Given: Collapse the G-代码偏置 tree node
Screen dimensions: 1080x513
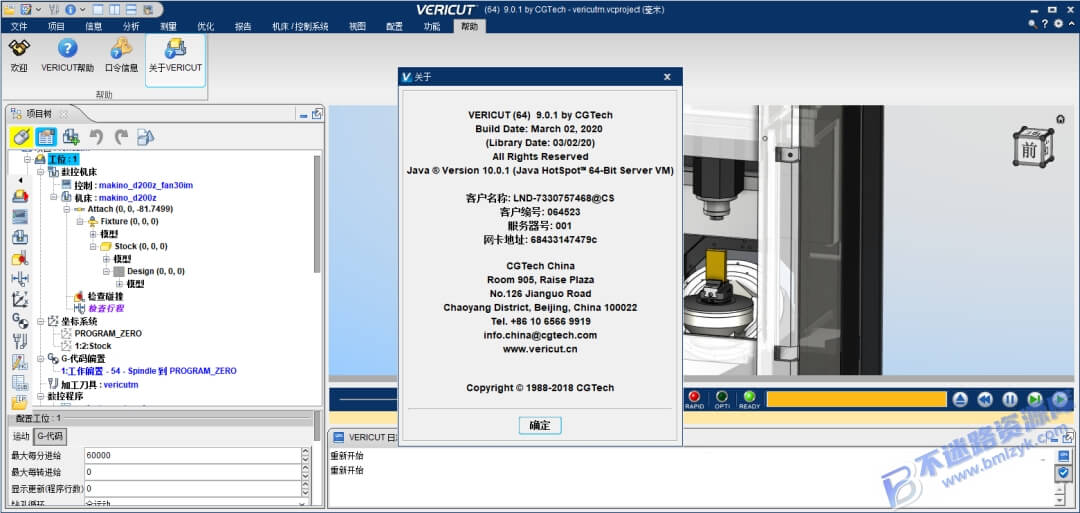Looking at the screenshot, I should click(x=40, y=358).
